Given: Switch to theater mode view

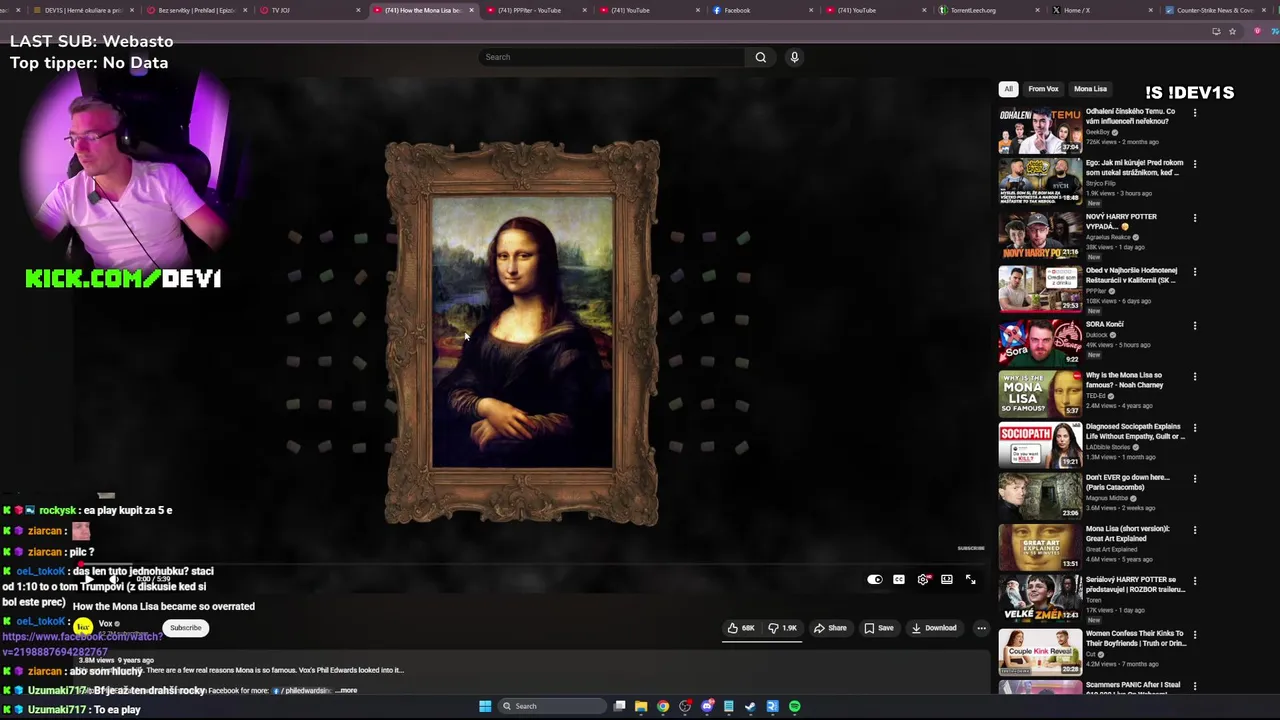Looking at the screenshot, I should pyautogui.click(x=947, y=579).
